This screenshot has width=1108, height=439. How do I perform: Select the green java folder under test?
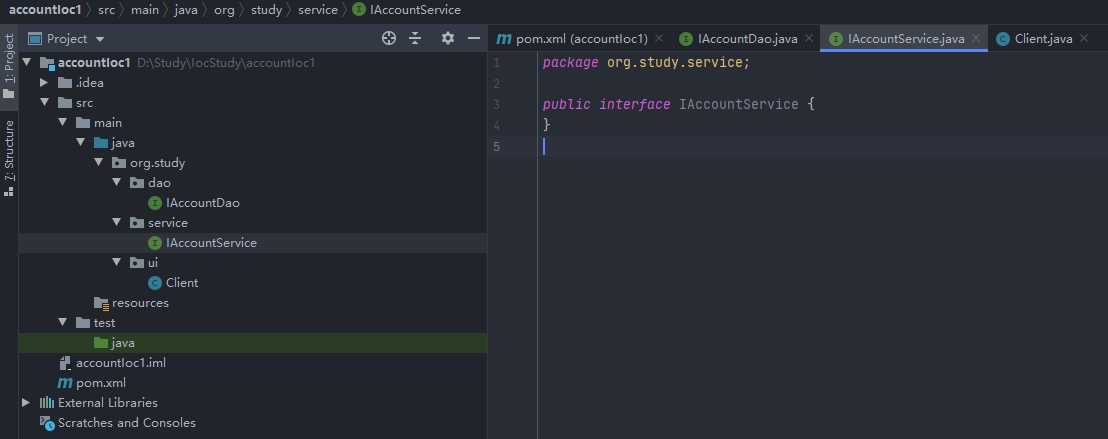[123, 343]
